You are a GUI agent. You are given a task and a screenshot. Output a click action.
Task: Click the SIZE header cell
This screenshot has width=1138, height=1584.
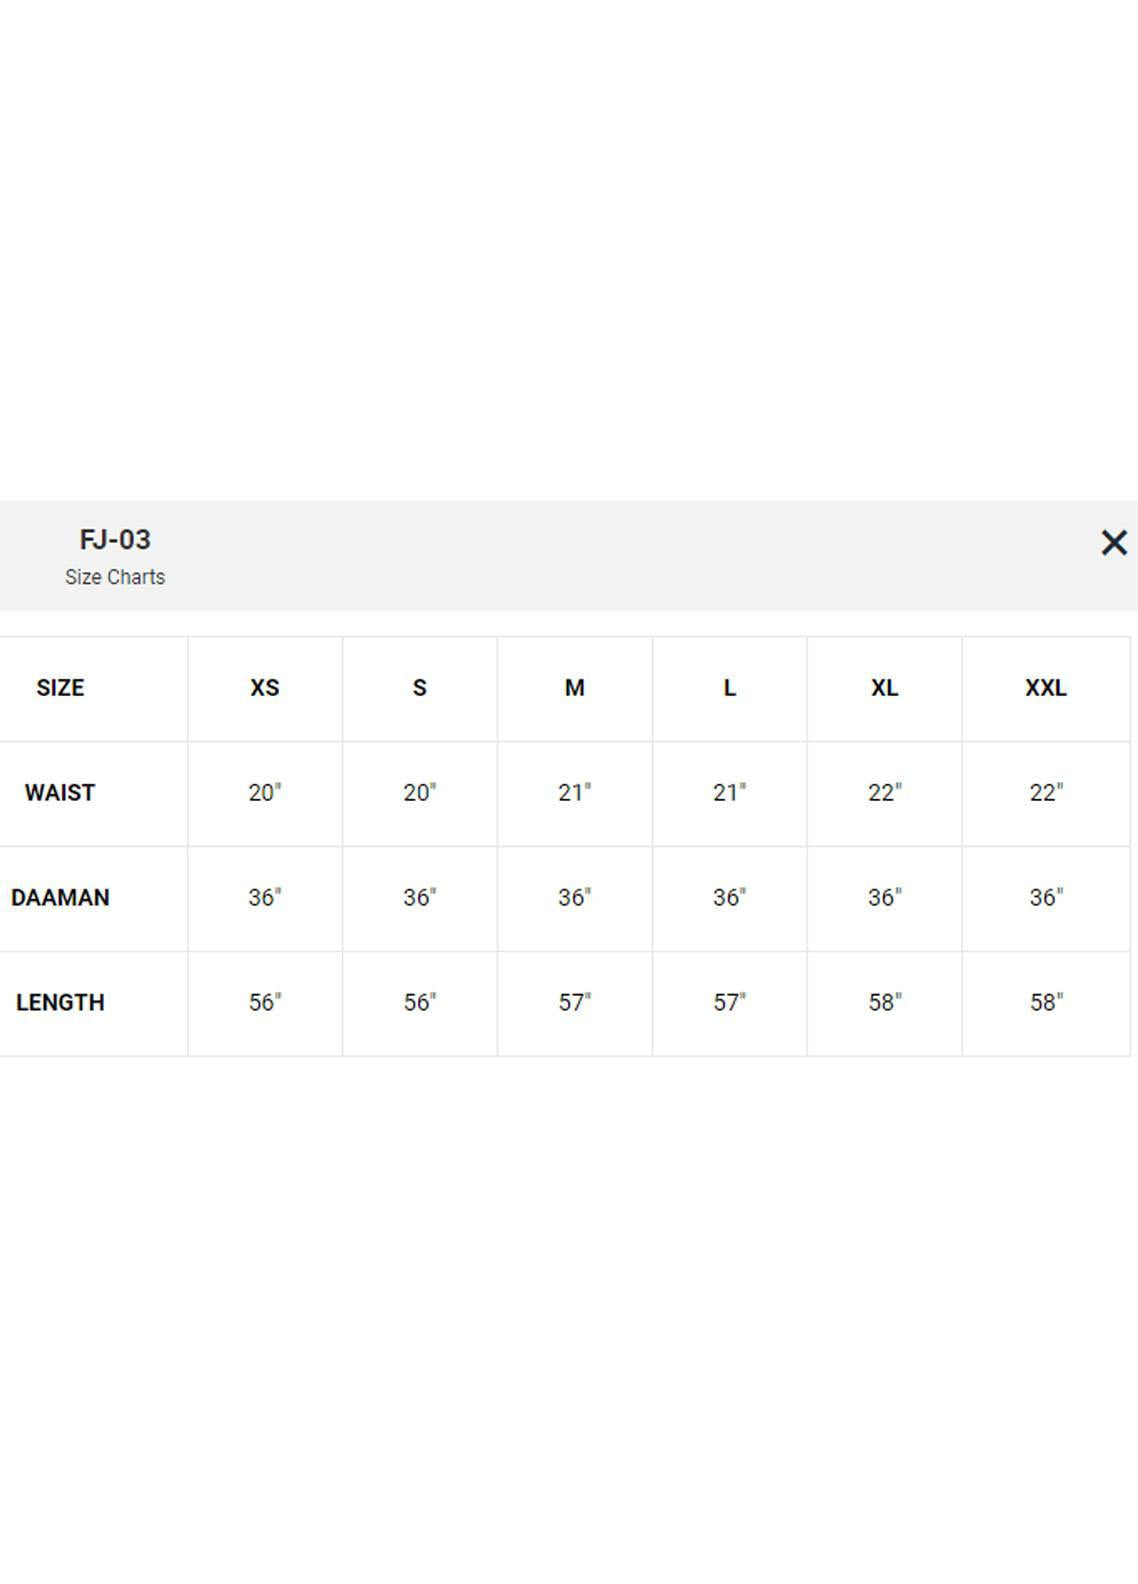point(60,688)
